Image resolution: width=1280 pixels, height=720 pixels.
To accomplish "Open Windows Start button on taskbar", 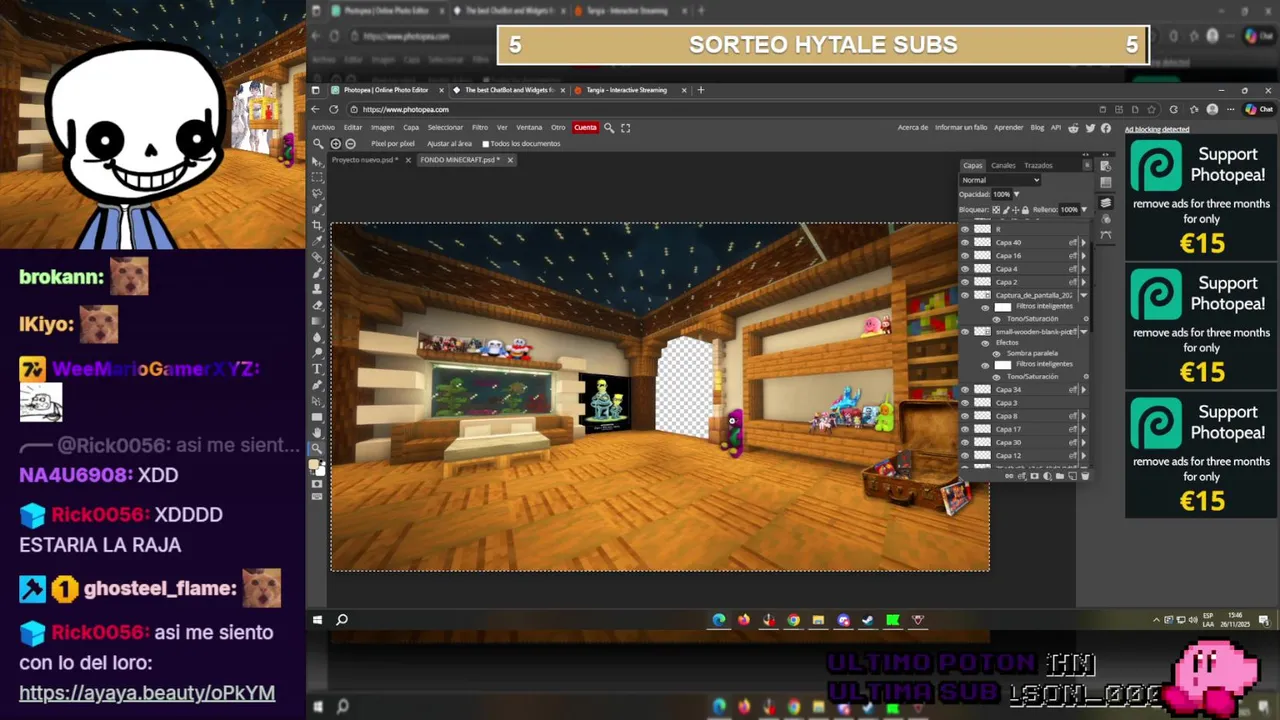I will pyautogui.click(x=318, y=620).
